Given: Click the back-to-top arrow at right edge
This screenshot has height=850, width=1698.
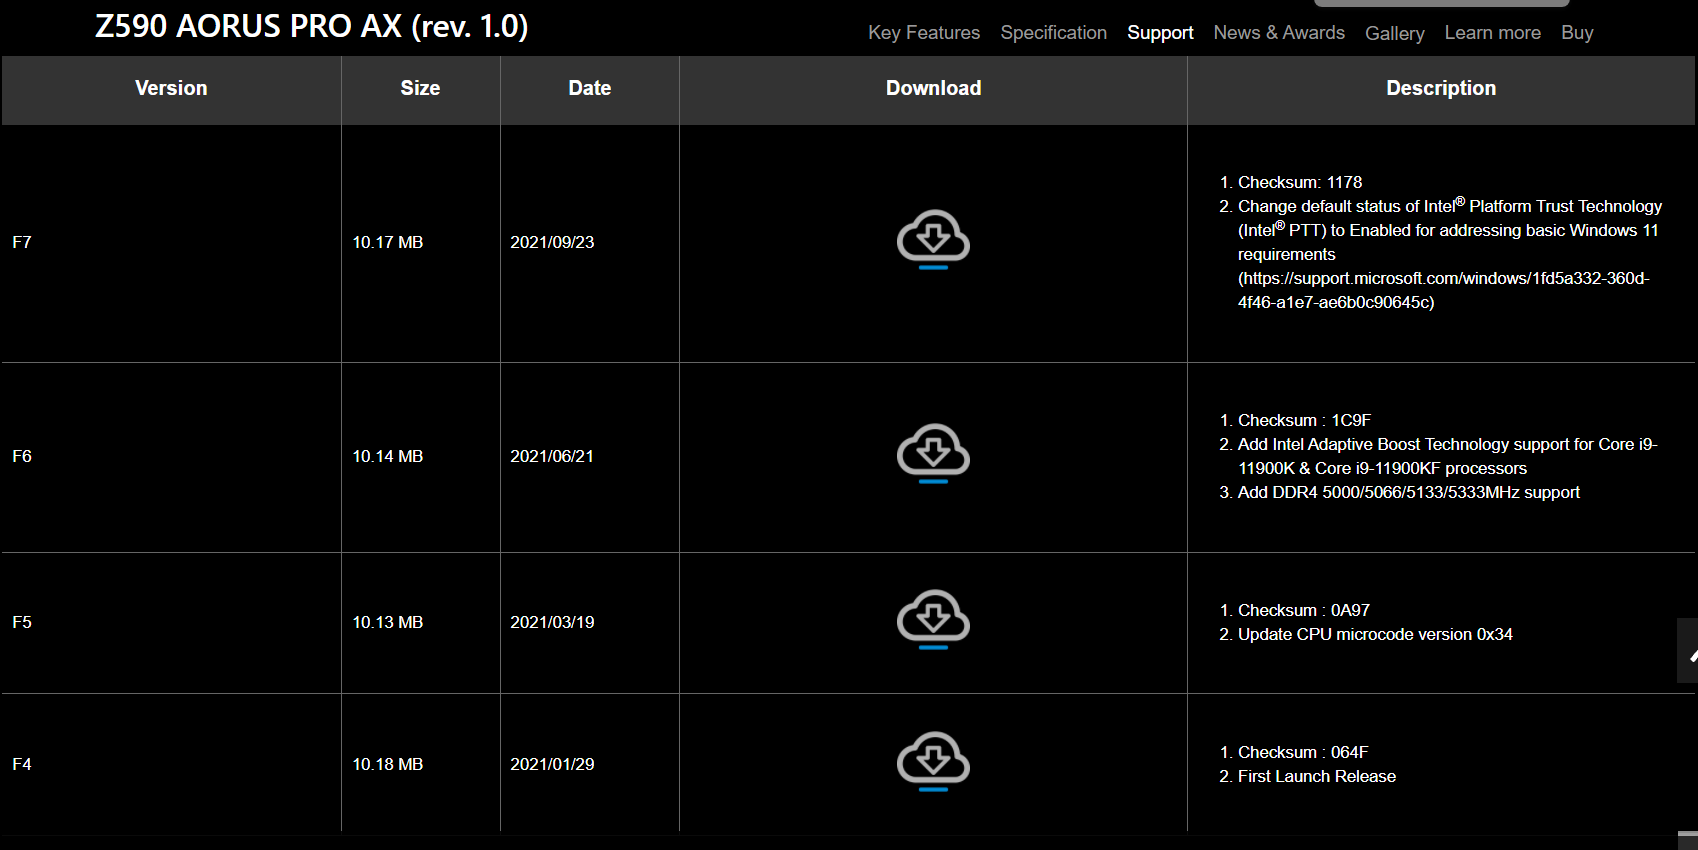Looking at the screenshot, I should click(1688, 651).
